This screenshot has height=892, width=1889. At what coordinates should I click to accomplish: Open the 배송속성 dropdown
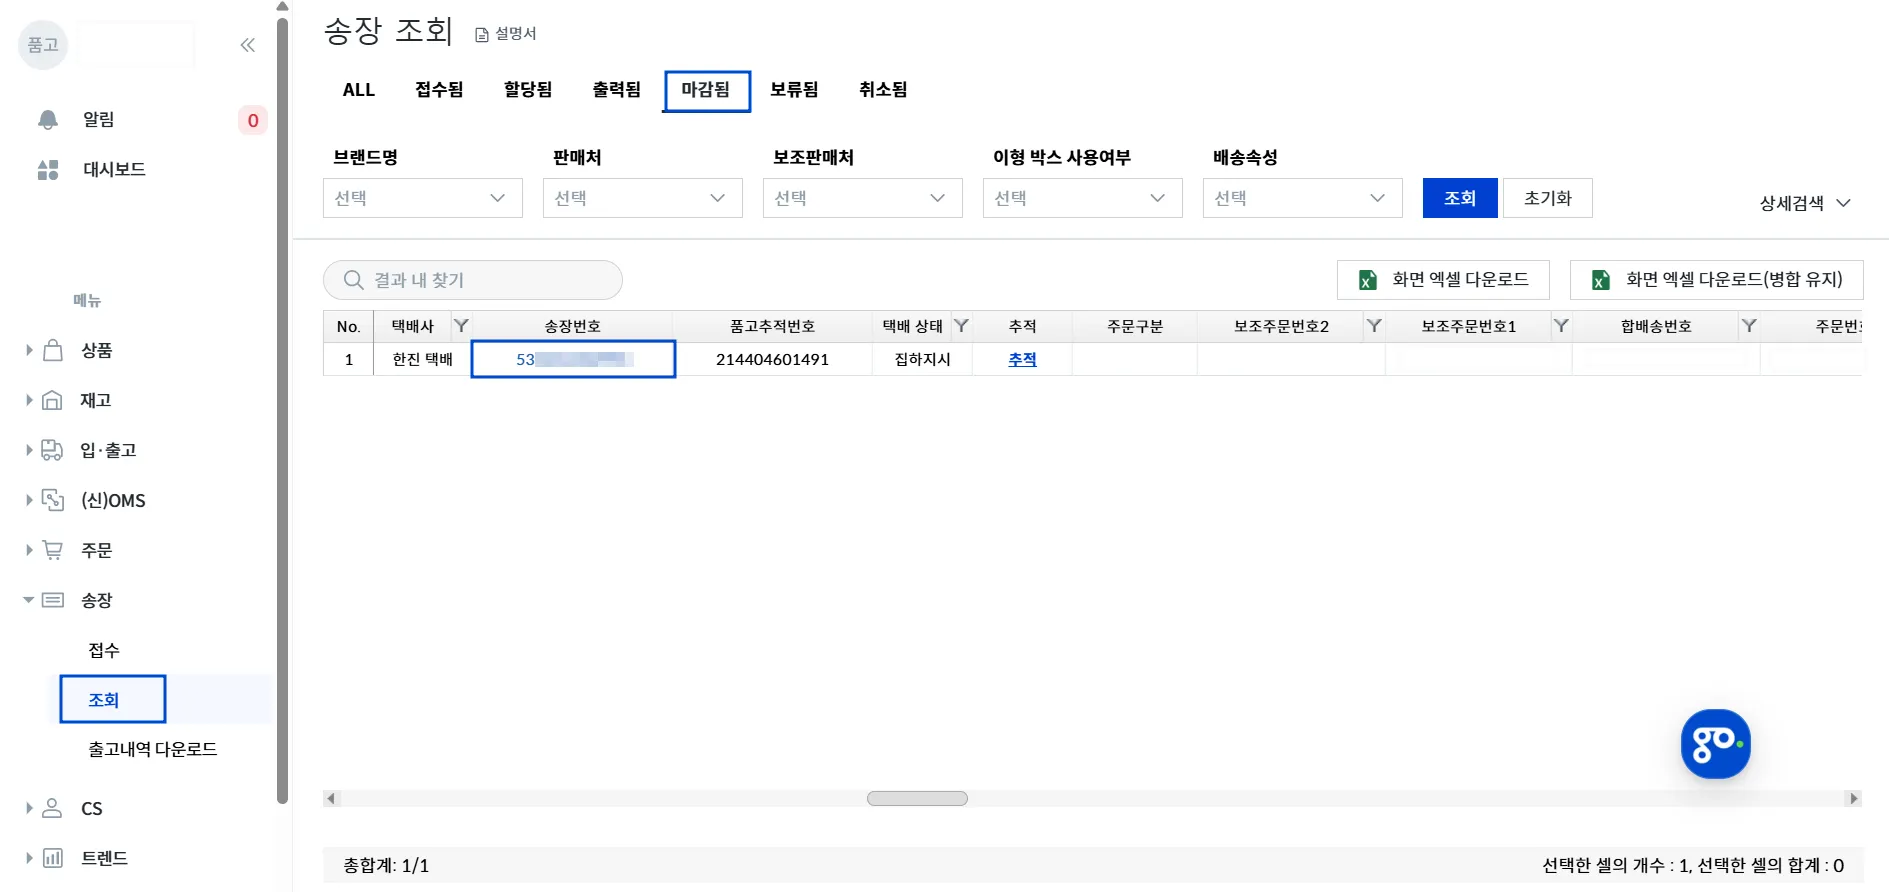[x=1303, y=198]
